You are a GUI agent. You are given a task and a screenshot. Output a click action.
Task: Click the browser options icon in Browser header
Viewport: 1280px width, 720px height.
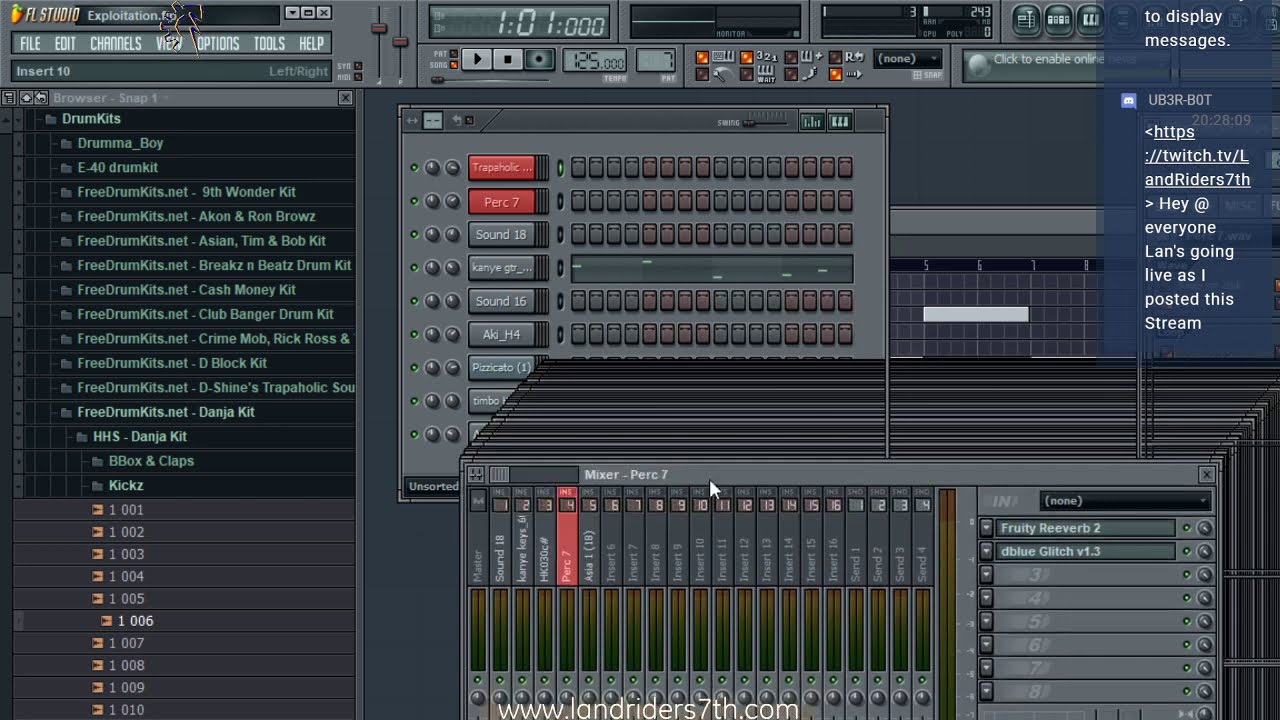pyautogui.click(x=9, y=98)
